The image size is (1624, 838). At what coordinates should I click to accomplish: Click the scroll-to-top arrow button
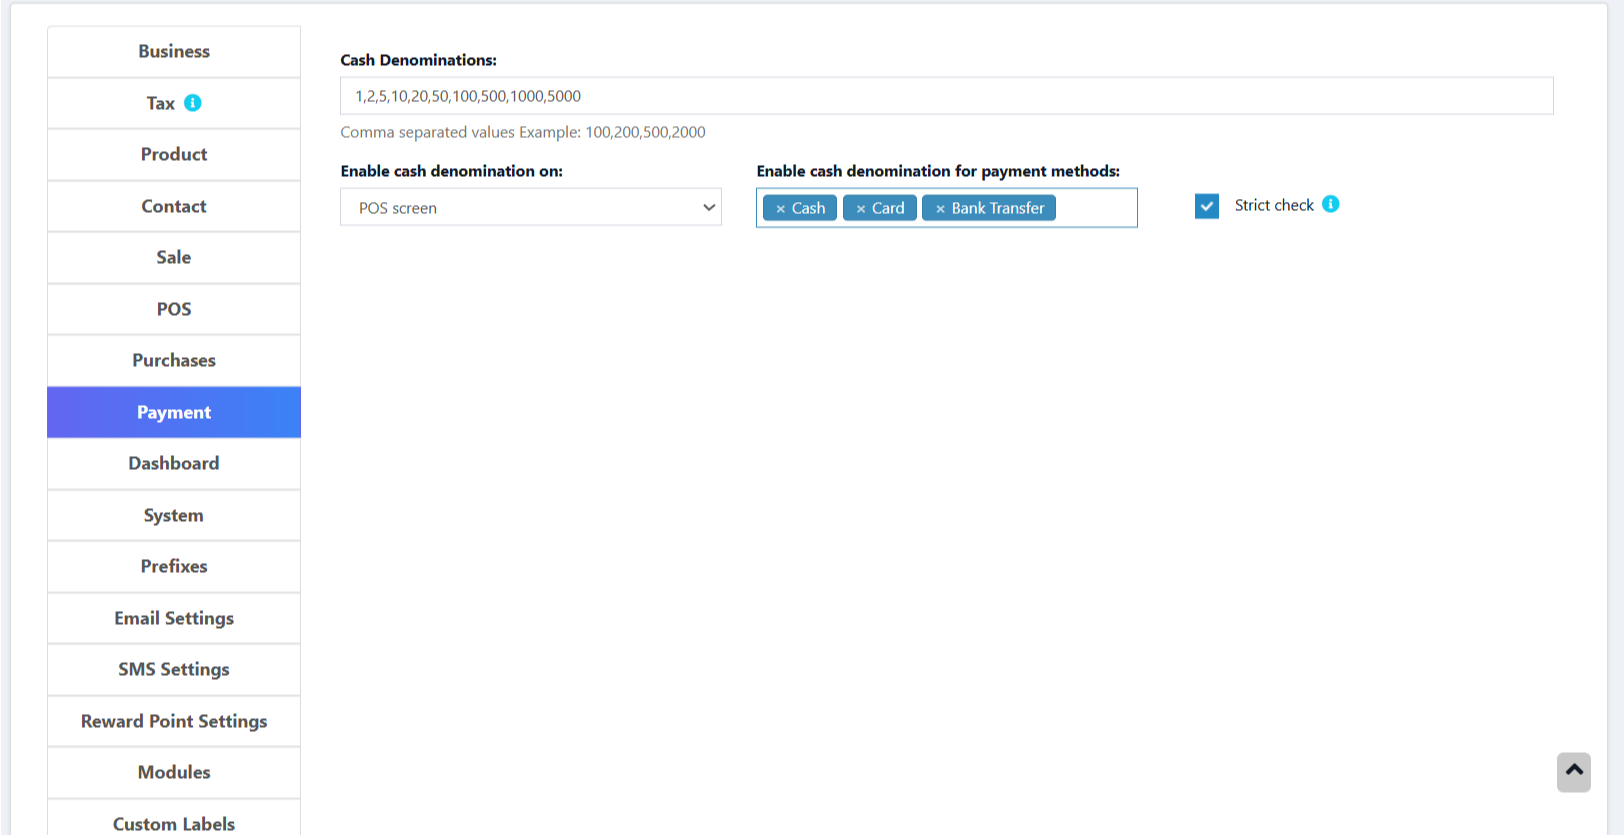click(x=1573, y=771)
